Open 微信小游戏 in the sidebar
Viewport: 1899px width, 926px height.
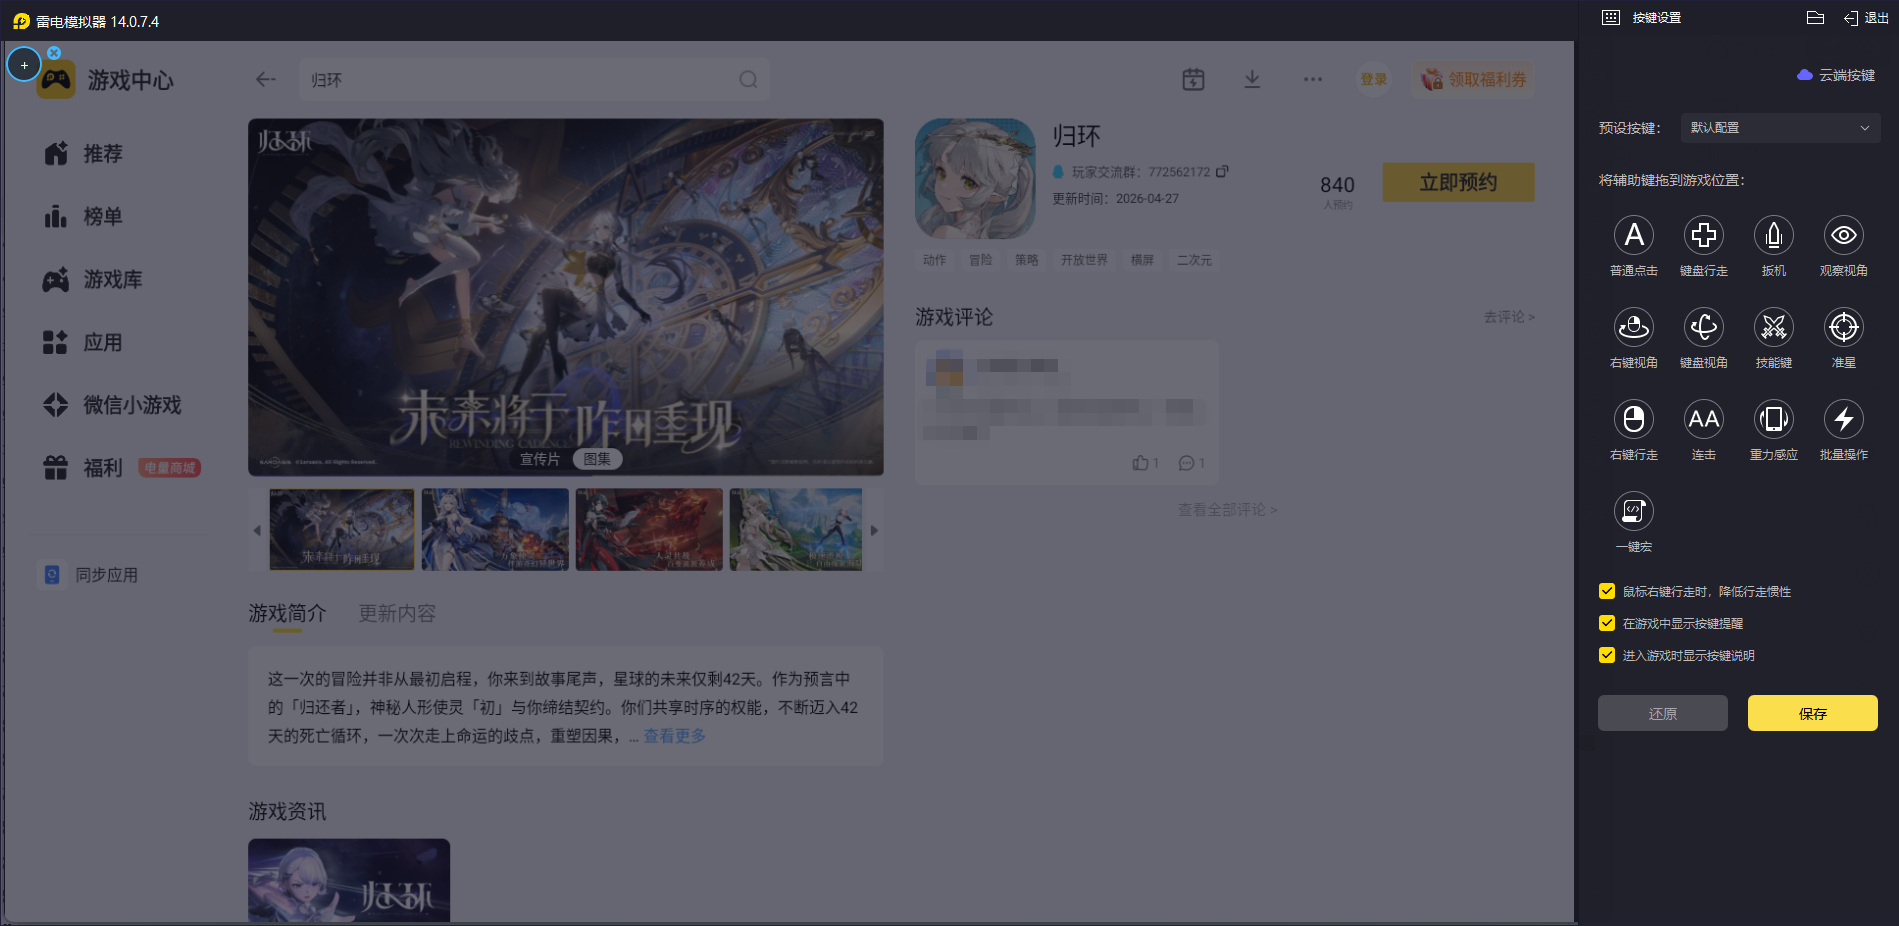pyautogui.click(x=113, y=405)
